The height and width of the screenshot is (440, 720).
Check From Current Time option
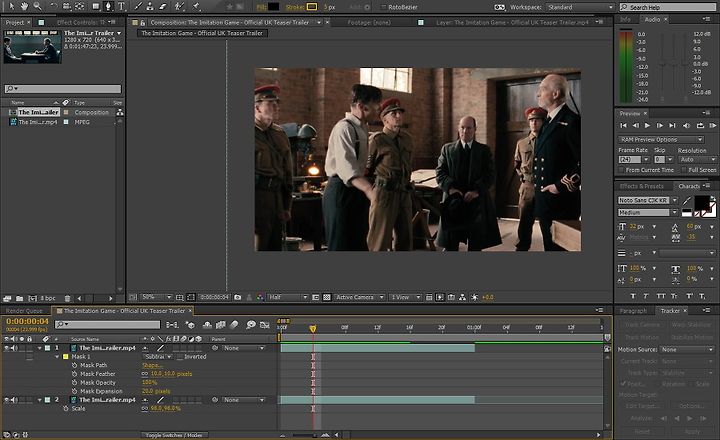[x=621, y=170]
